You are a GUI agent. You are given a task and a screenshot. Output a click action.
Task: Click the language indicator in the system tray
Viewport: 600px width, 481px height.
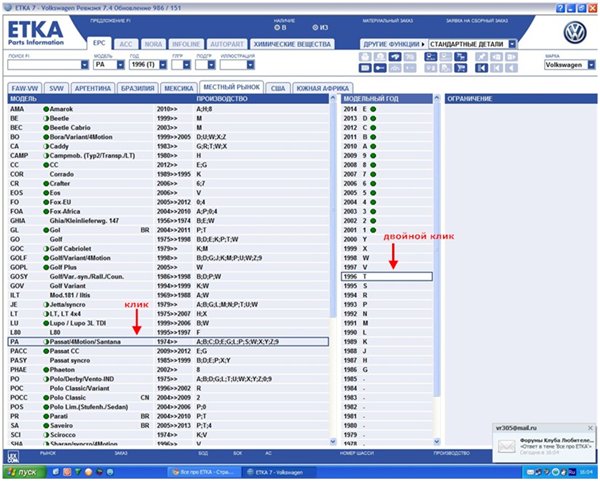(572, 472)
